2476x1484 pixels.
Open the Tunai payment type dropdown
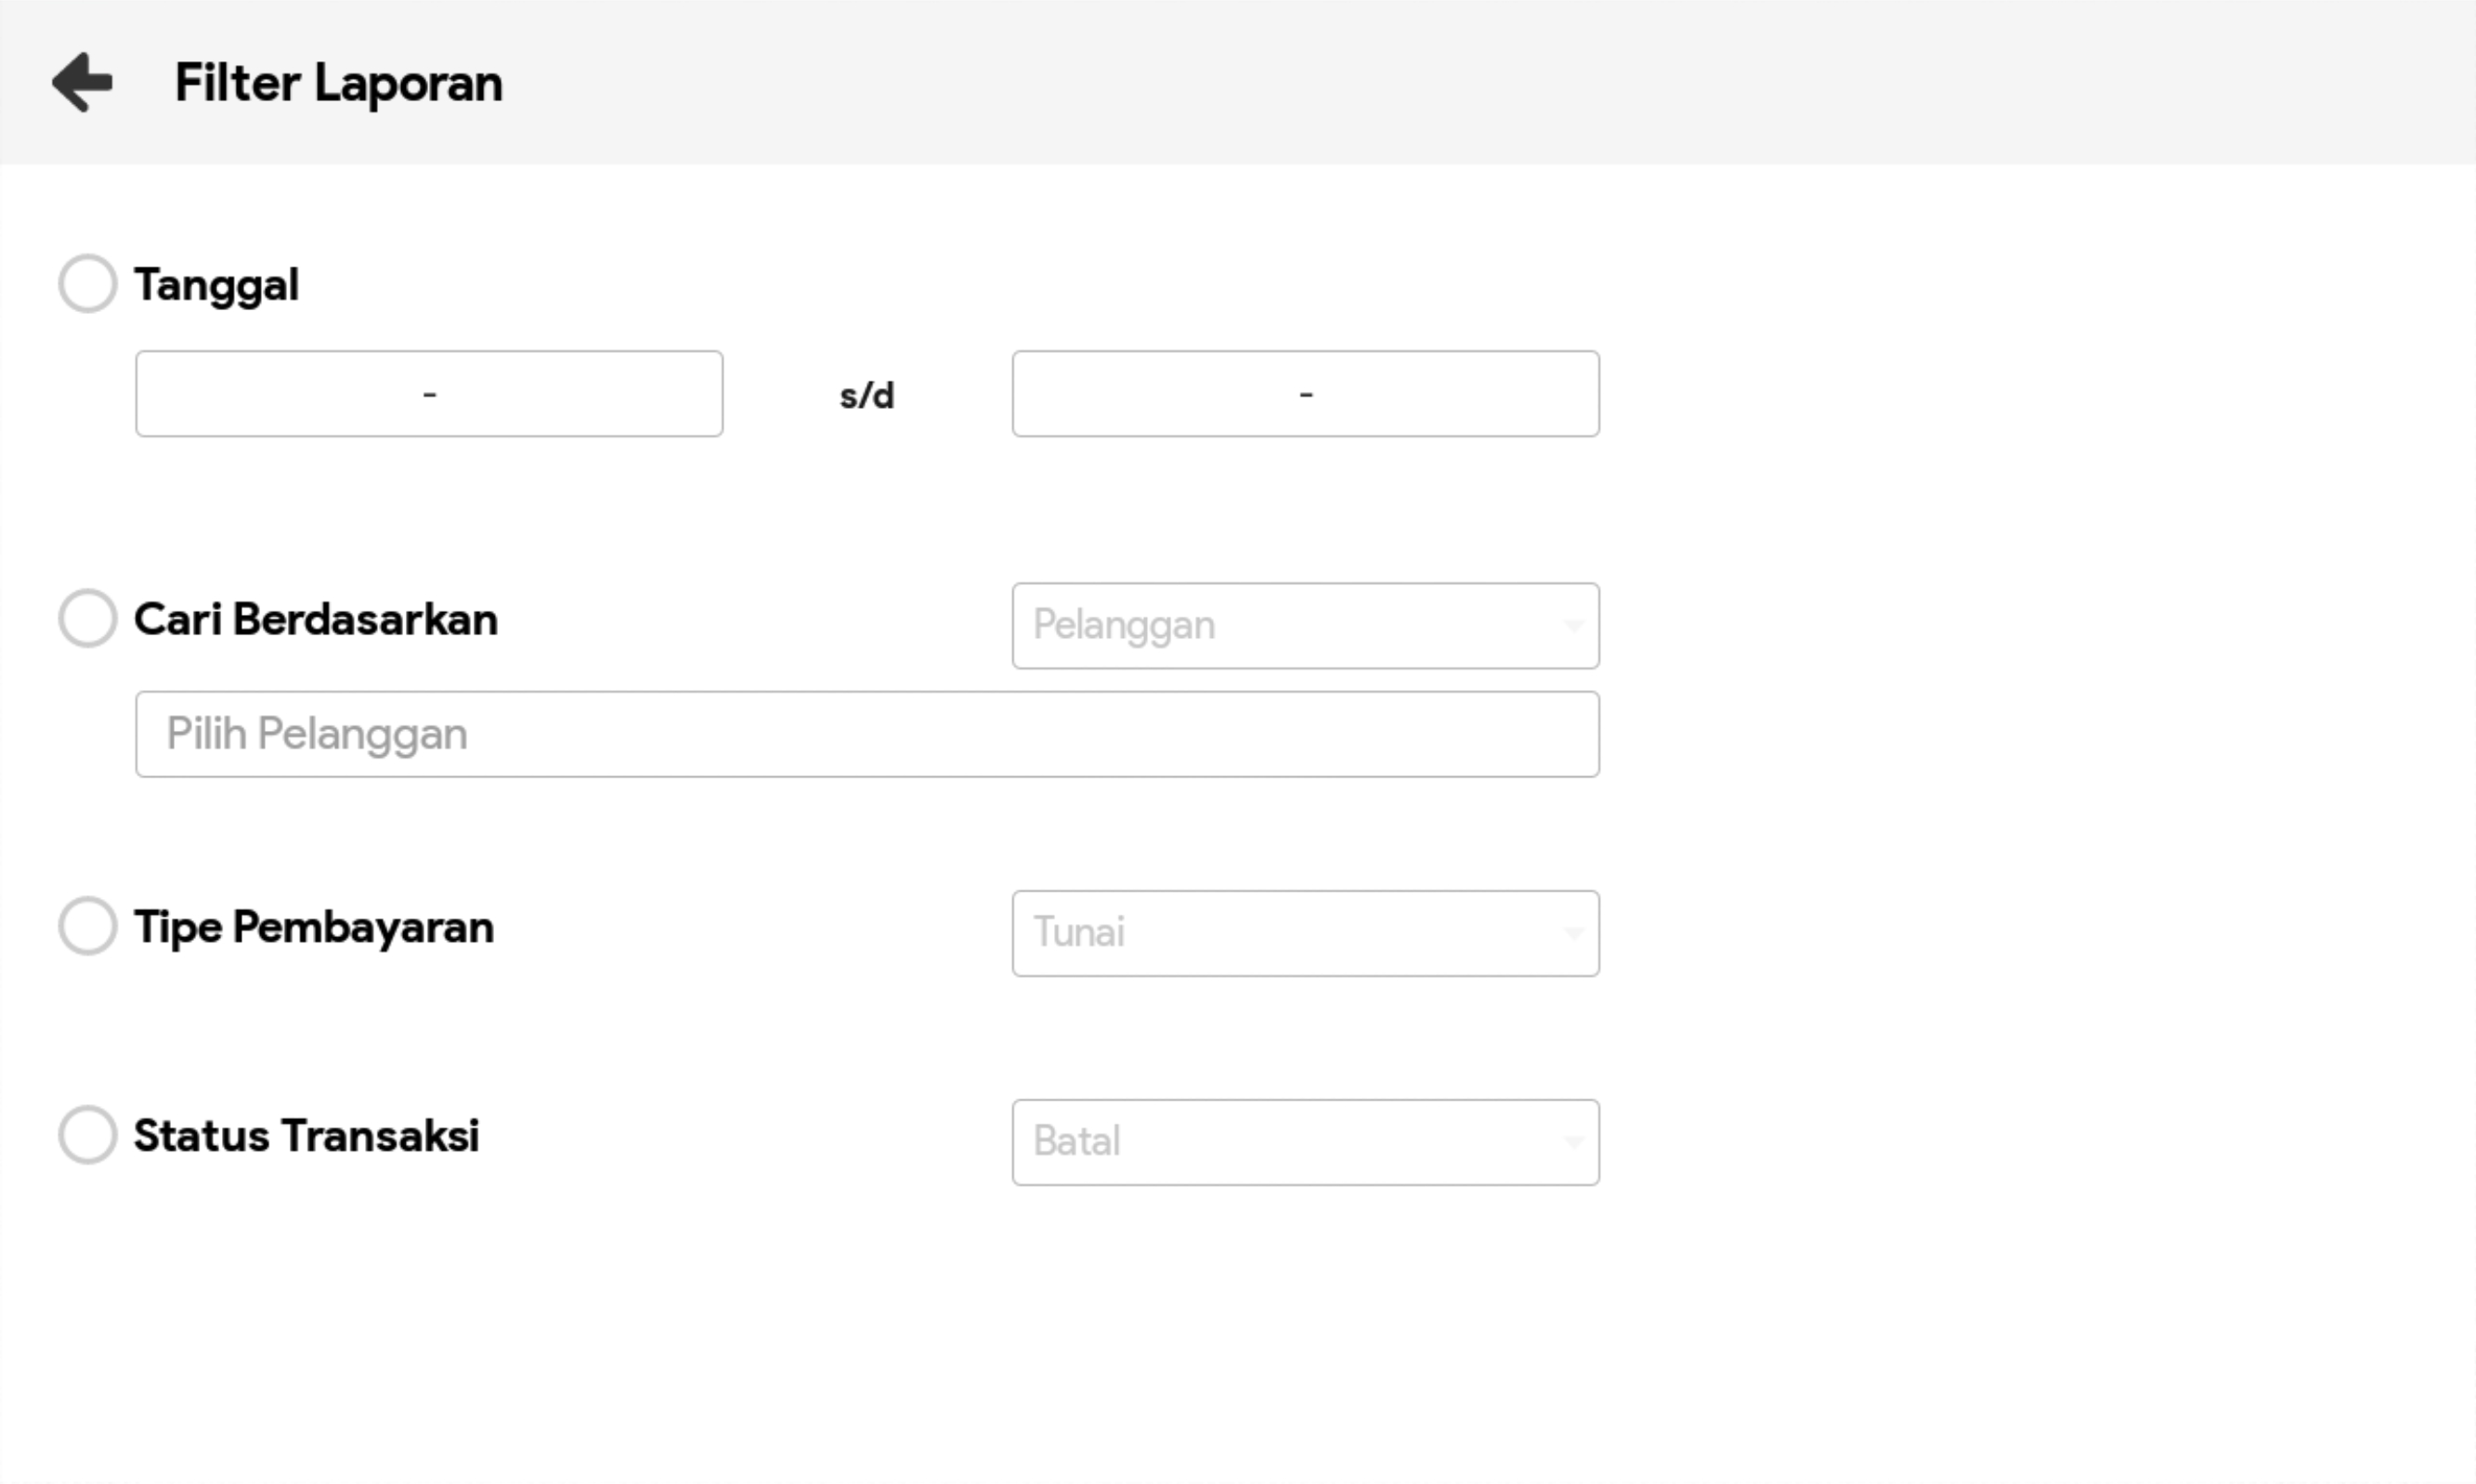pyautogui.click(x=1304, y=933)
